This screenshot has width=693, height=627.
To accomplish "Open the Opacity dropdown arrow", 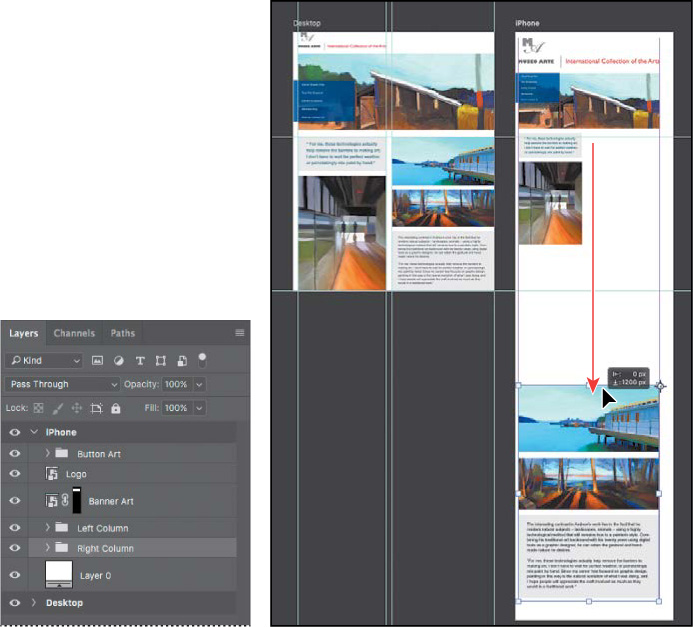I will point(199,384).
